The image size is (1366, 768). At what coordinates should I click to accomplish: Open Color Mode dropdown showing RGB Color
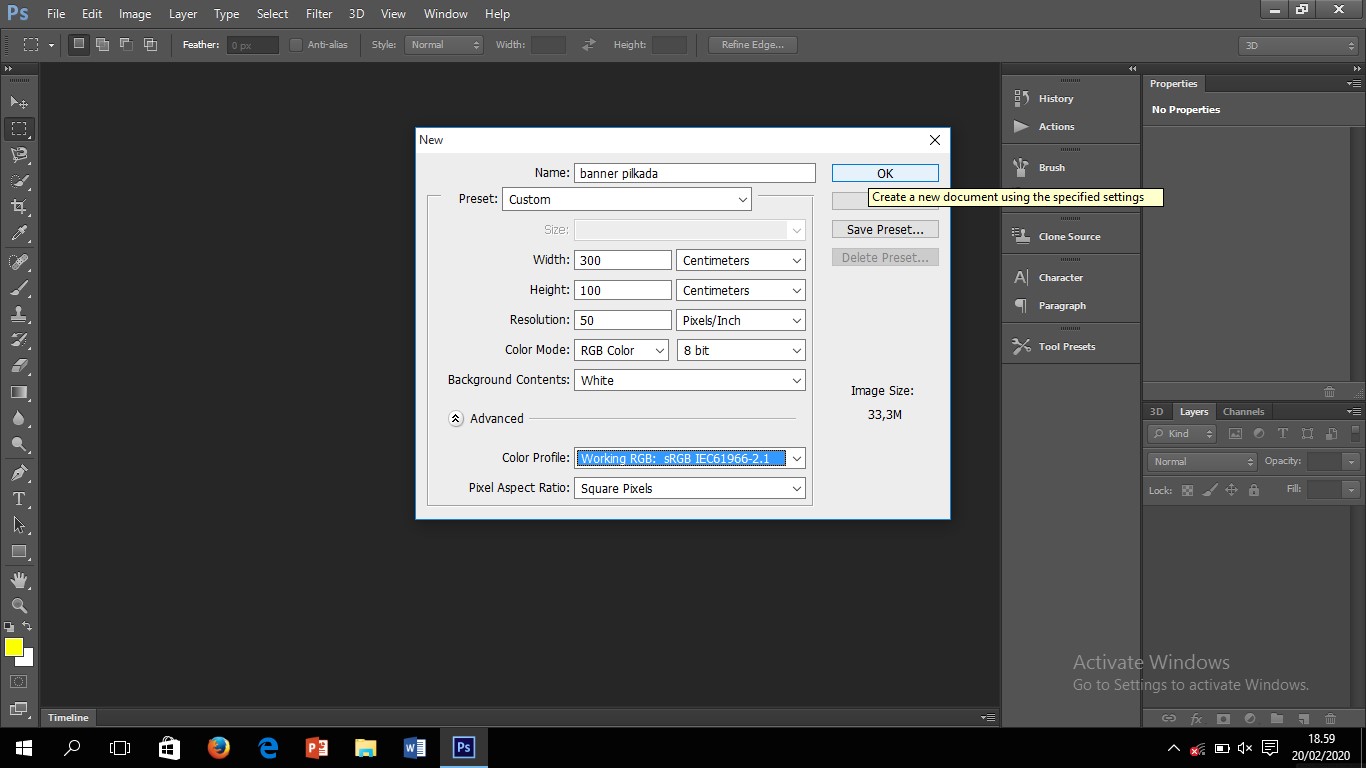coord(621,350)
